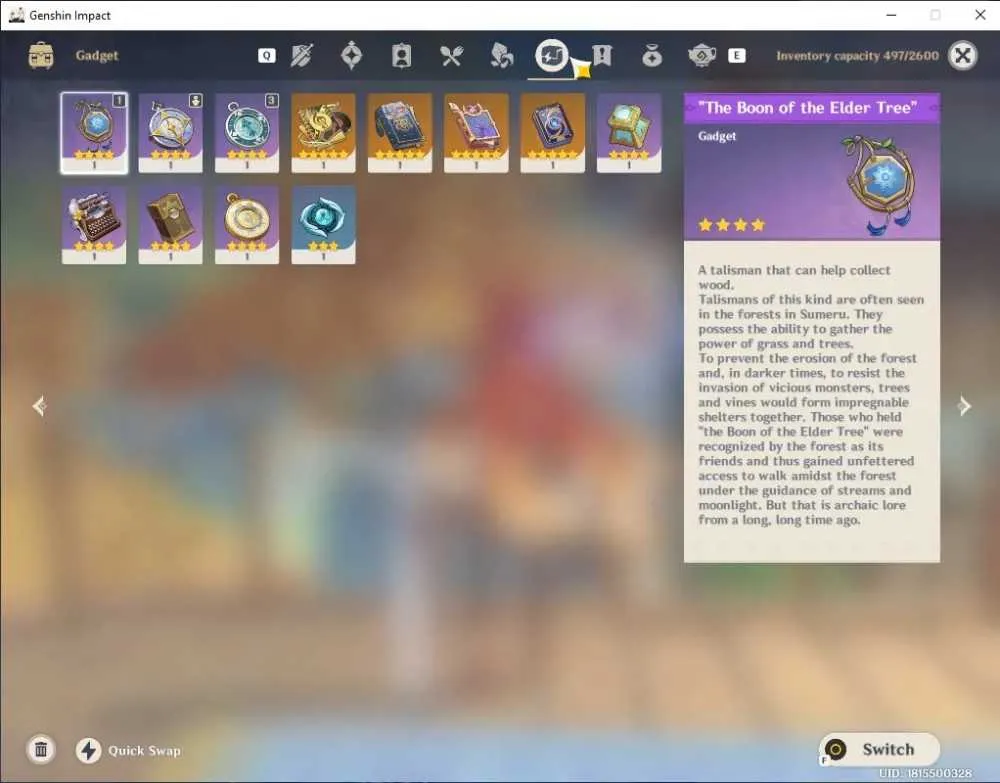Image resolution: width=1000 pixels, height=783 pixels.
Task: Select the blue swirl card deck gadget
Action: click(x=552, y=133)
